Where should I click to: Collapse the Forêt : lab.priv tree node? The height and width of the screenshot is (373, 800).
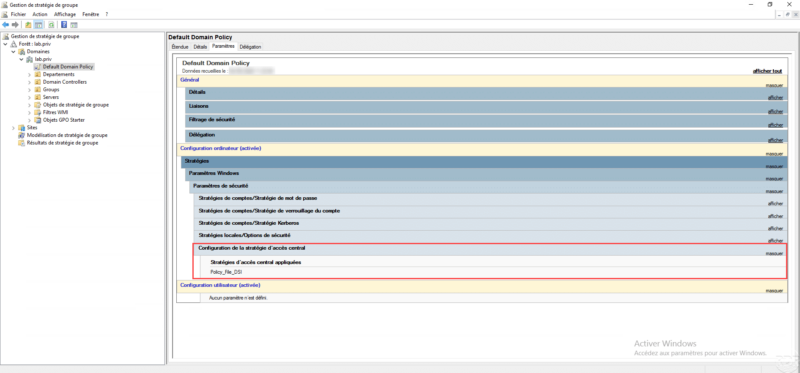(5, 44)
